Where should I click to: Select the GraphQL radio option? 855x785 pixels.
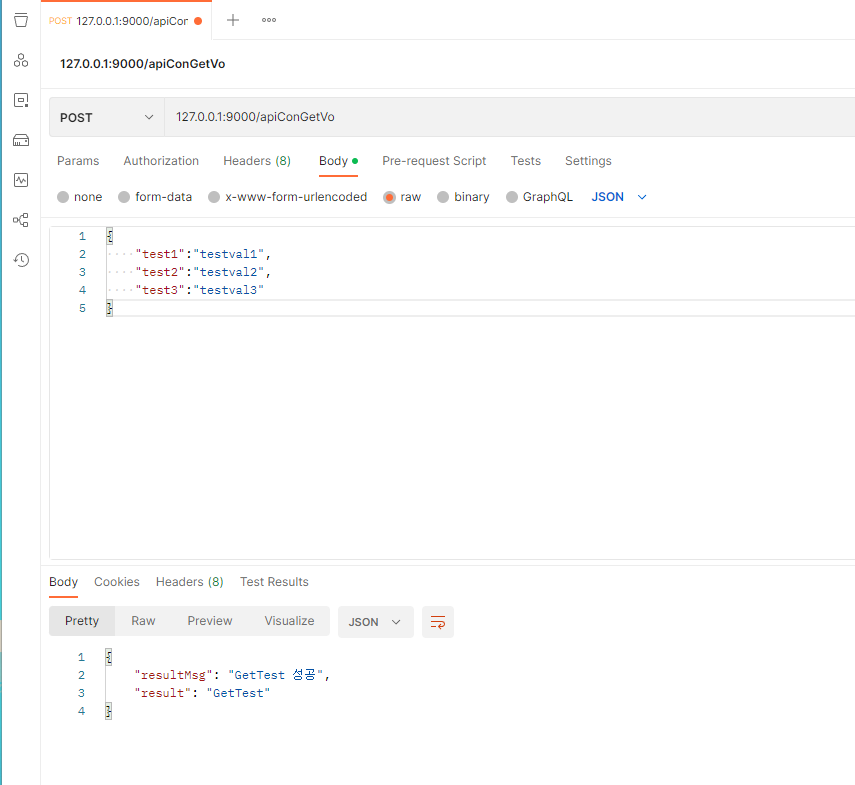[512, 197]
